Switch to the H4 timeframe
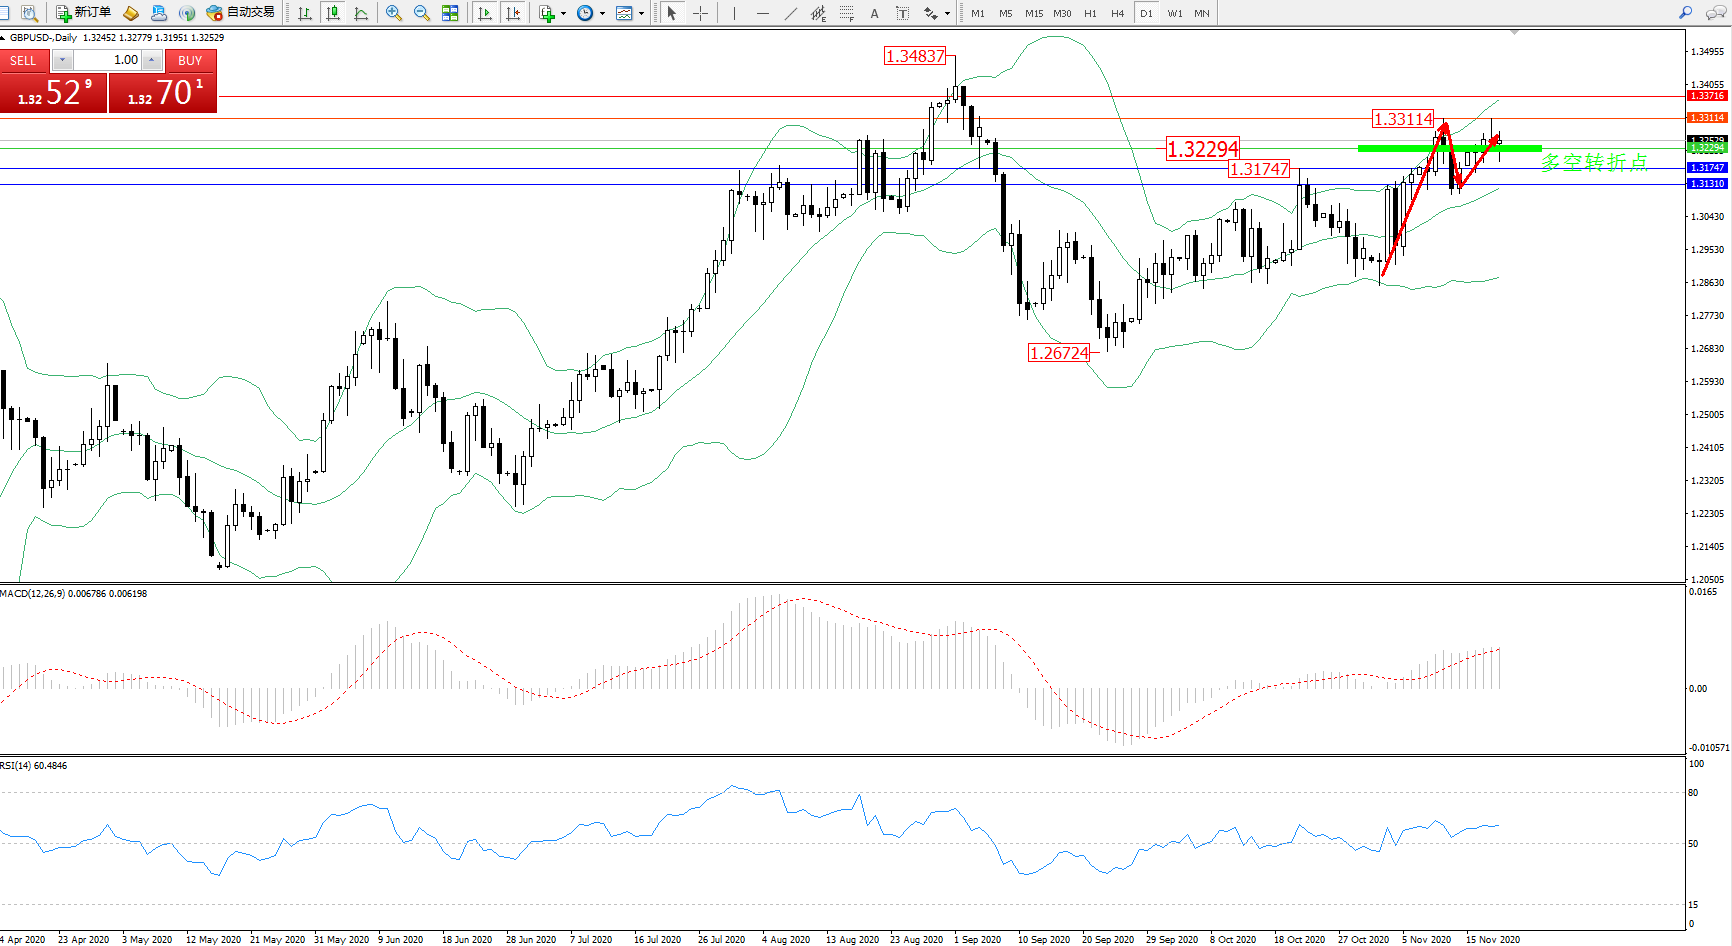The width and height of the screenshot is (1732, 946). click(1118, 13)
